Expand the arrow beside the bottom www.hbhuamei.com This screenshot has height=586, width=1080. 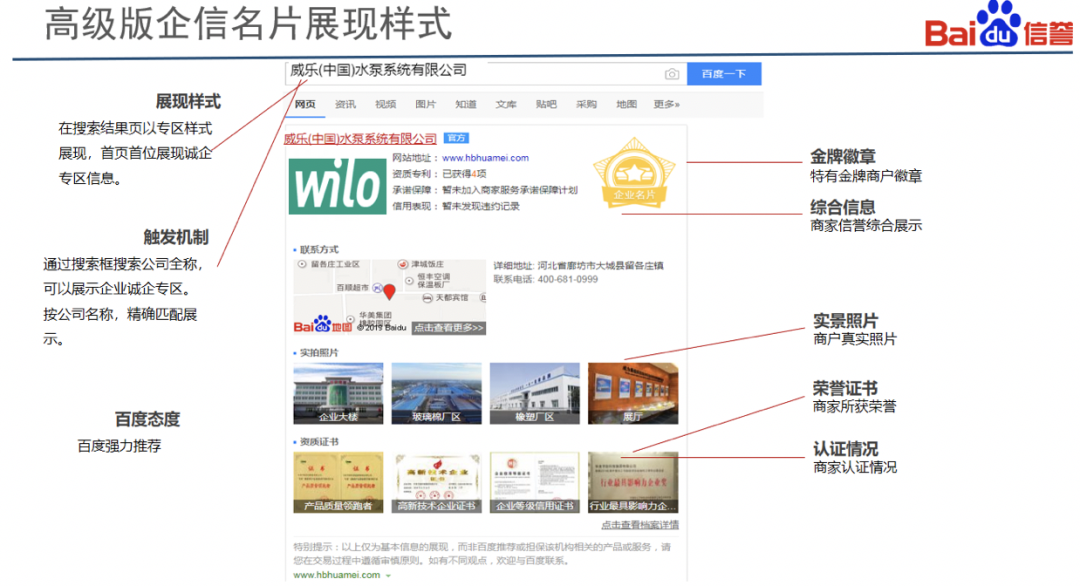coord(388,576)
